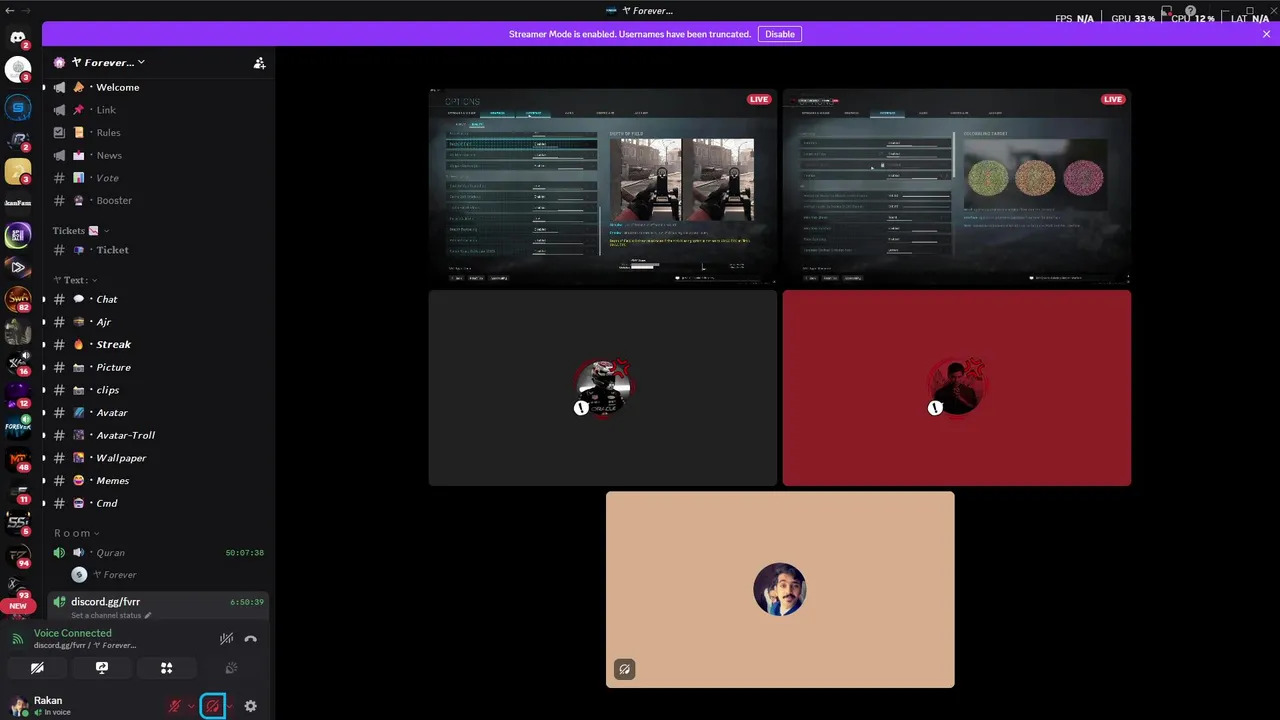Click Voice Connected status text
Image resolution: width=1280 pixels, height=720 pixels.
pos(73,633)
